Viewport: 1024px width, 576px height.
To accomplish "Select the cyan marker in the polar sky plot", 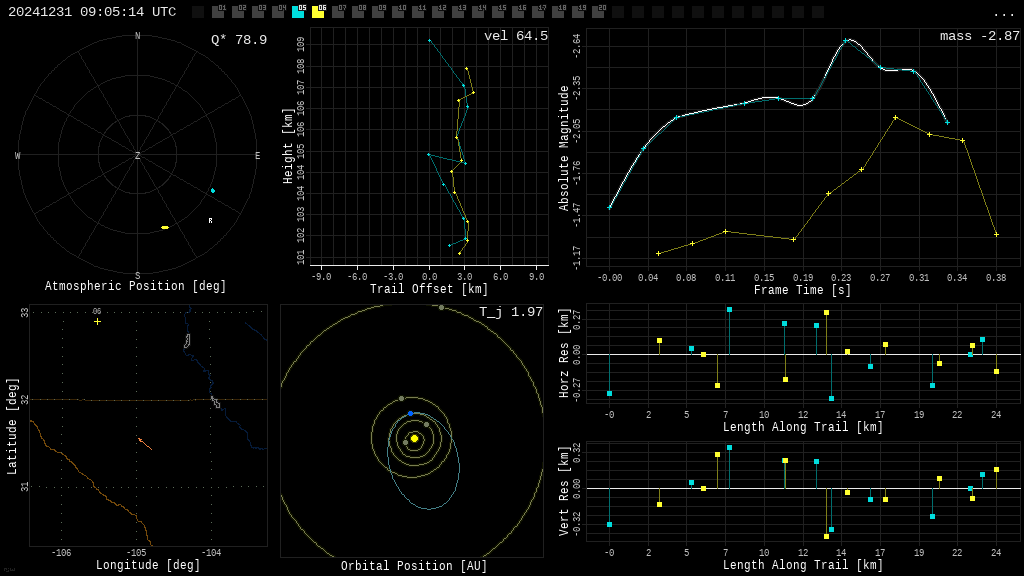I will click(x=212, y=190).
